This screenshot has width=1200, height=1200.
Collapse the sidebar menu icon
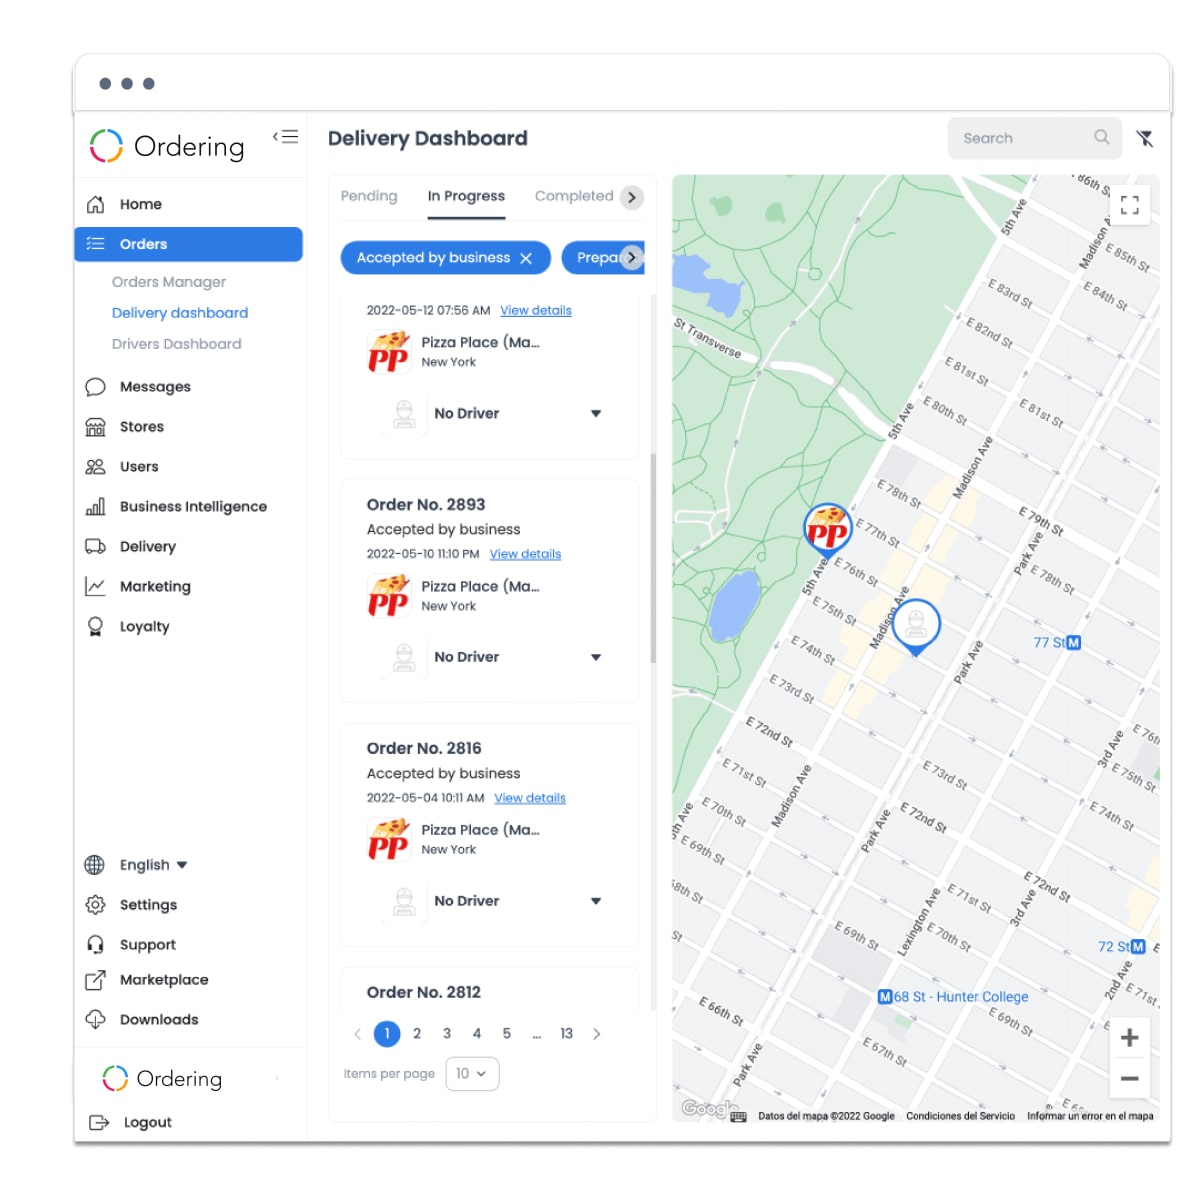286,137
